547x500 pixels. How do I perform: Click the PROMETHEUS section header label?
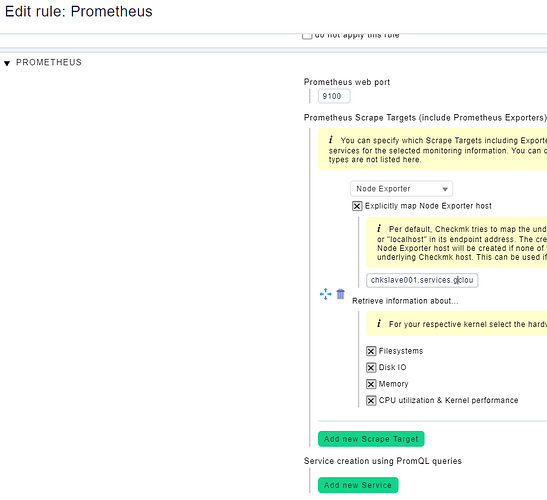coord(49,62)
